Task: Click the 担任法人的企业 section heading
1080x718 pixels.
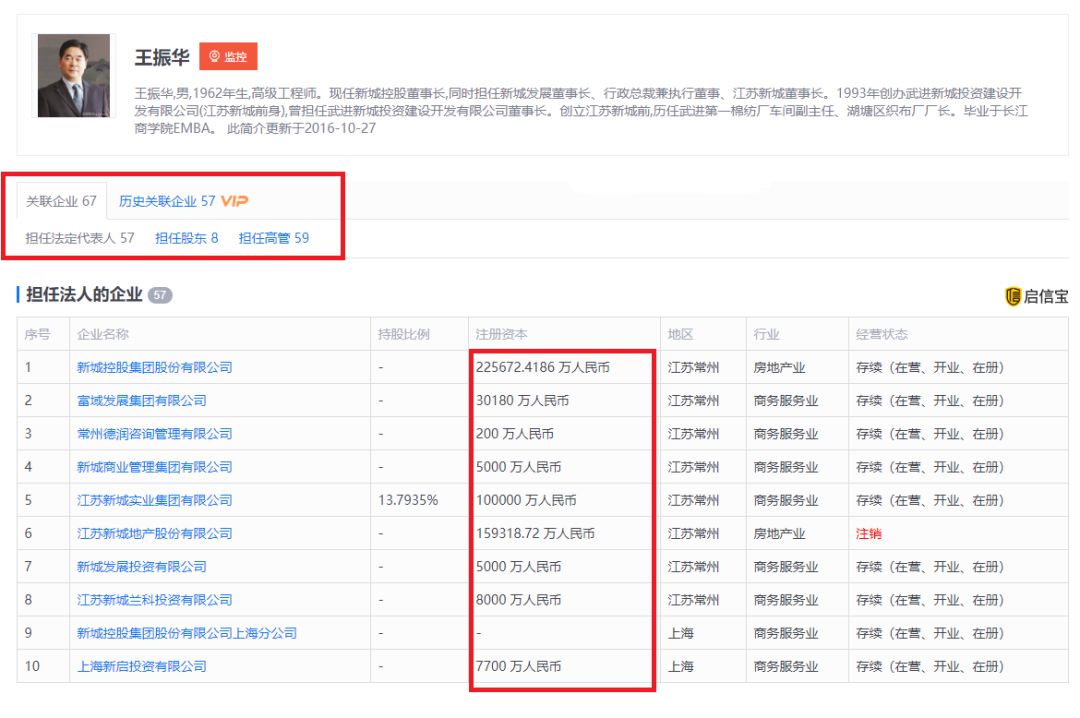Action: pos(84,295)
